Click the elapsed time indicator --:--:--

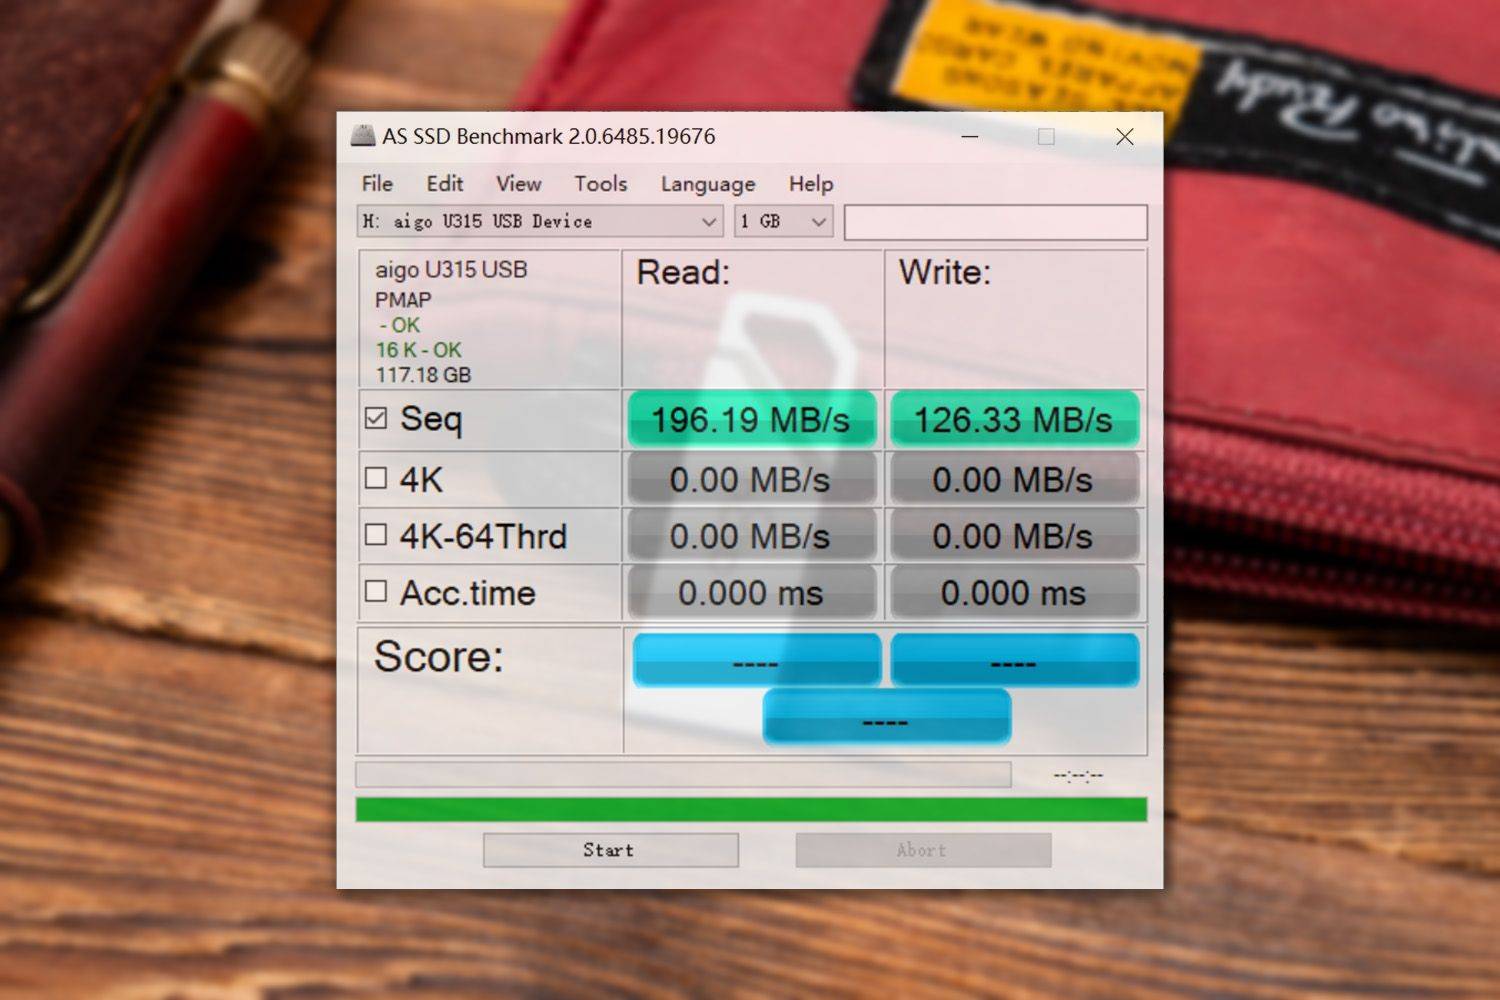pyautogui.click(x=1078, y=775)
